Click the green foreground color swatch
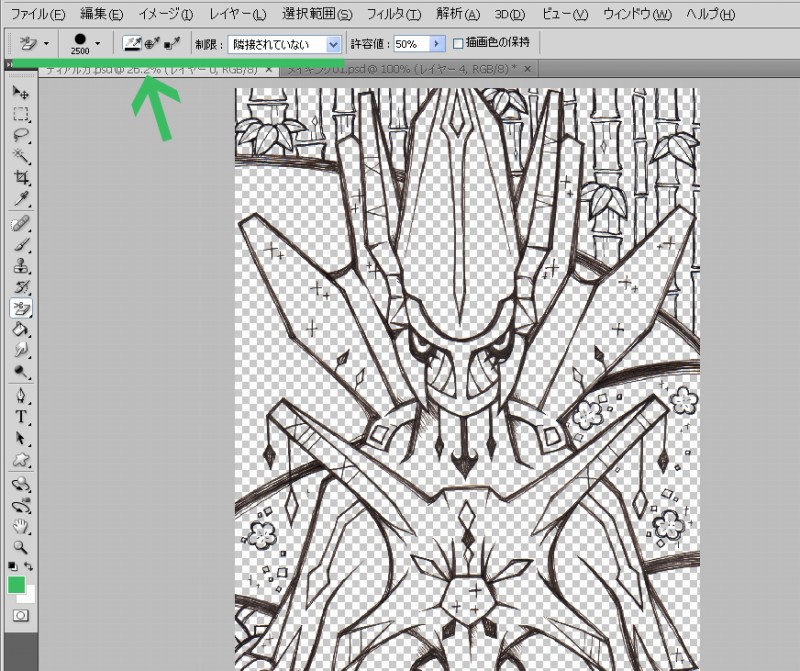This screenshot has height=671, width=800. pos(16,585)
